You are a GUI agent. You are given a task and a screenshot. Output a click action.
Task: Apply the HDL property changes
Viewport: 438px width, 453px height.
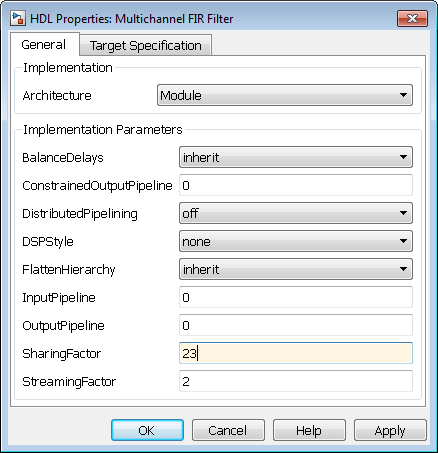point(390,430)
